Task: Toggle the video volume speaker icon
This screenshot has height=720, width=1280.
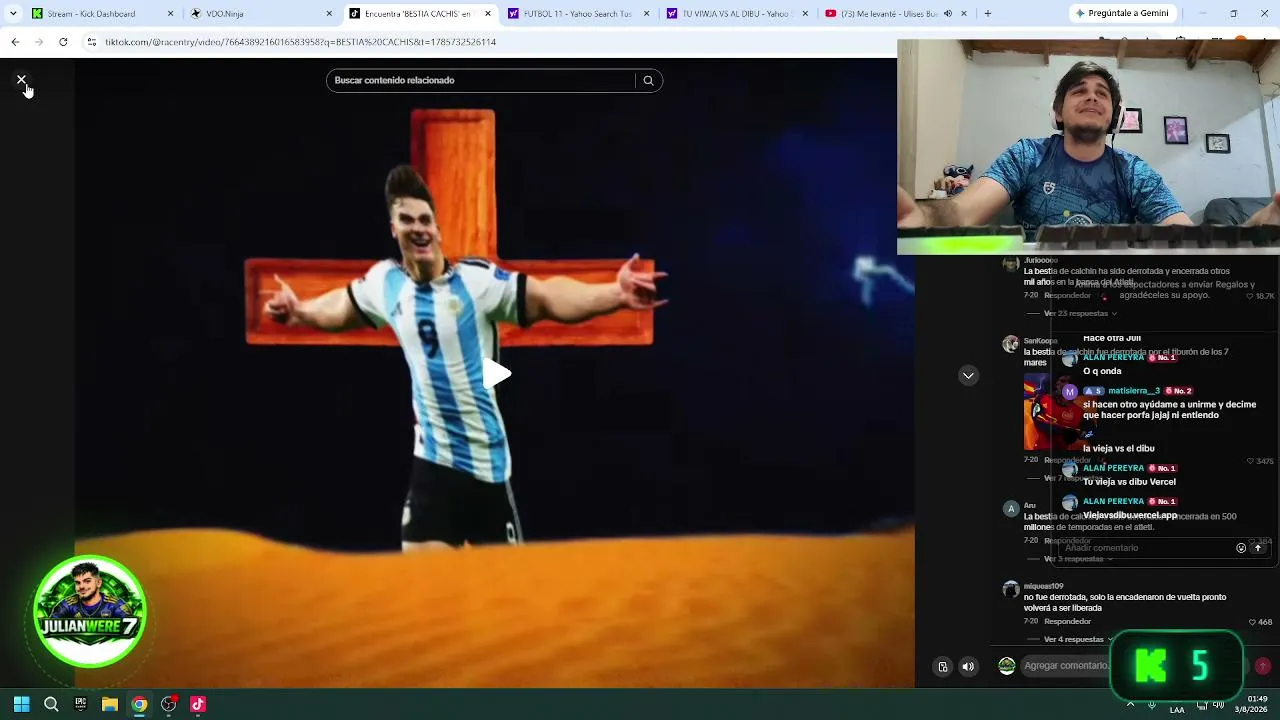Action: 968,667
